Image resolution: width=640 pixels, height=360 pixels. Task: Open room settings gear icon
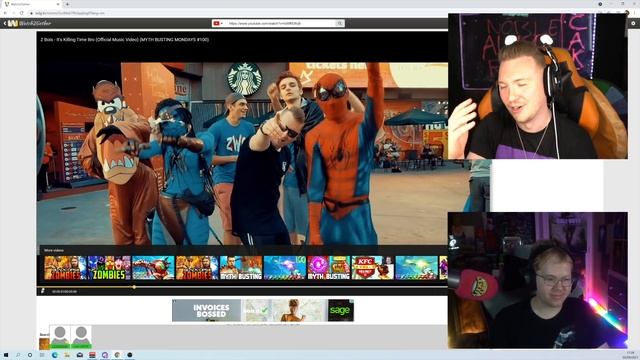pyautogui.click(x=633, y=23)
